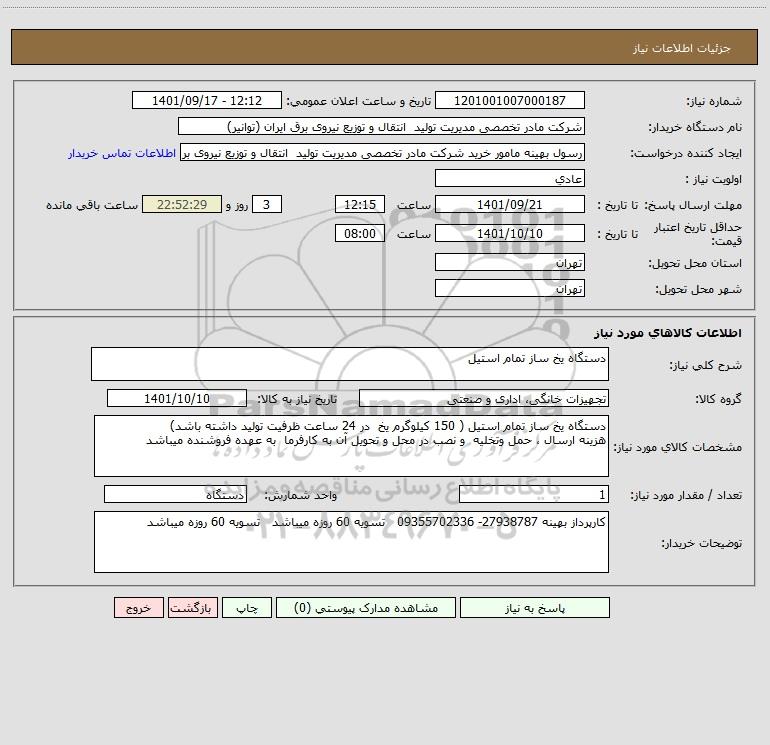The width and height of the screenshot is (770, 745).
Task: Click the label 'تاریخ نیاز به کالا:'
Action: click(297, 399)
